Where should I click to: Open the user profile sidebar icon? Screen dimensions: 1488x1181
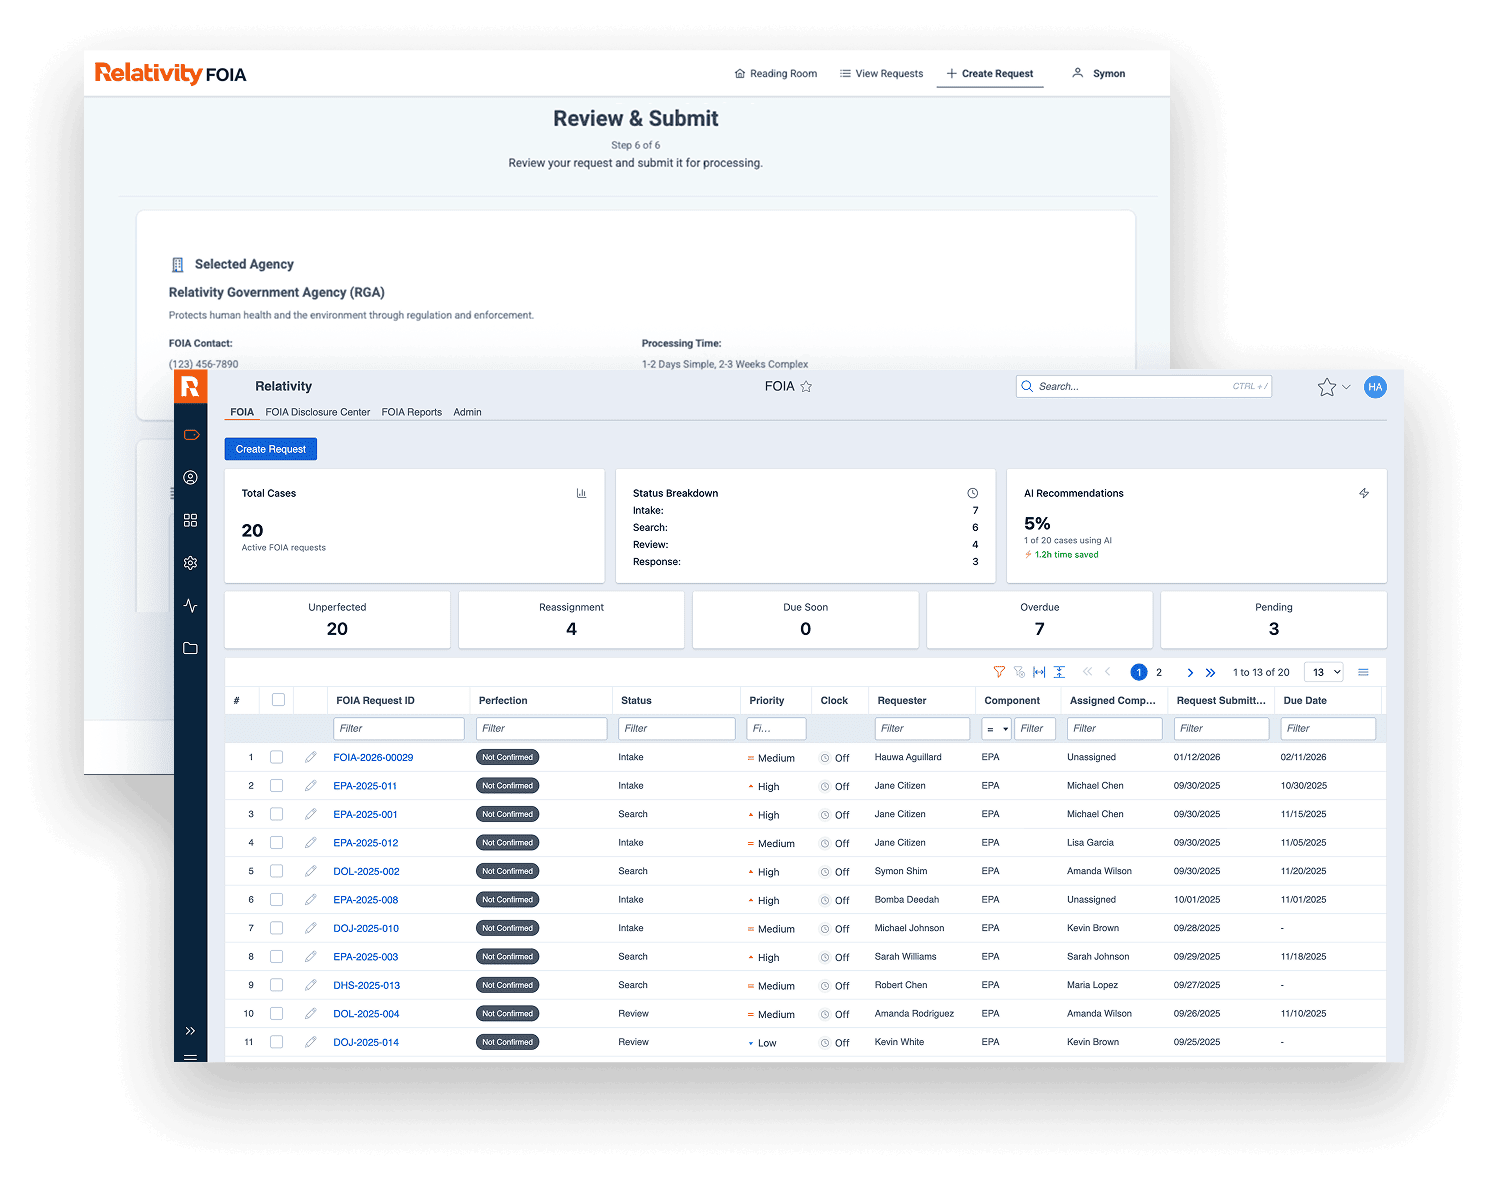[191, 478]
